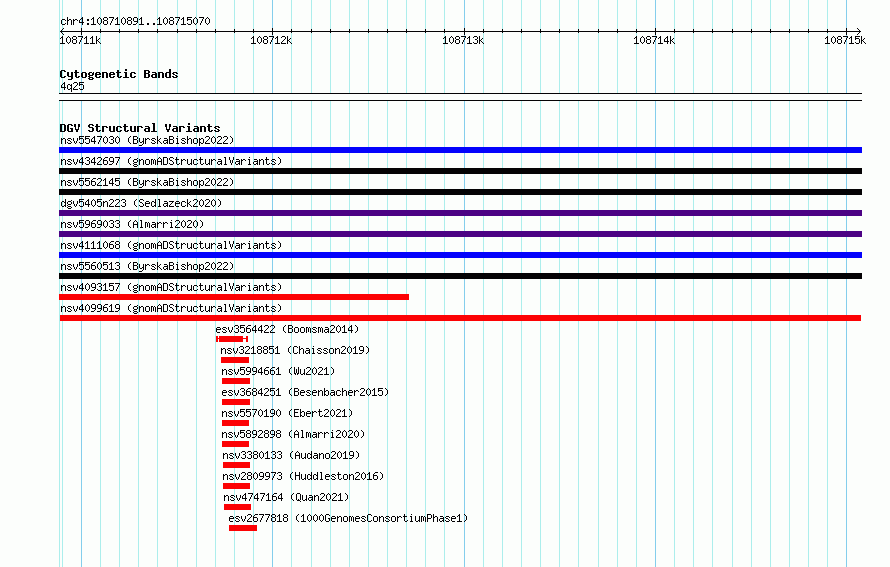Select nsv5570190 (Ebert2021) label

pyautogui.click(x=287, y=413)
